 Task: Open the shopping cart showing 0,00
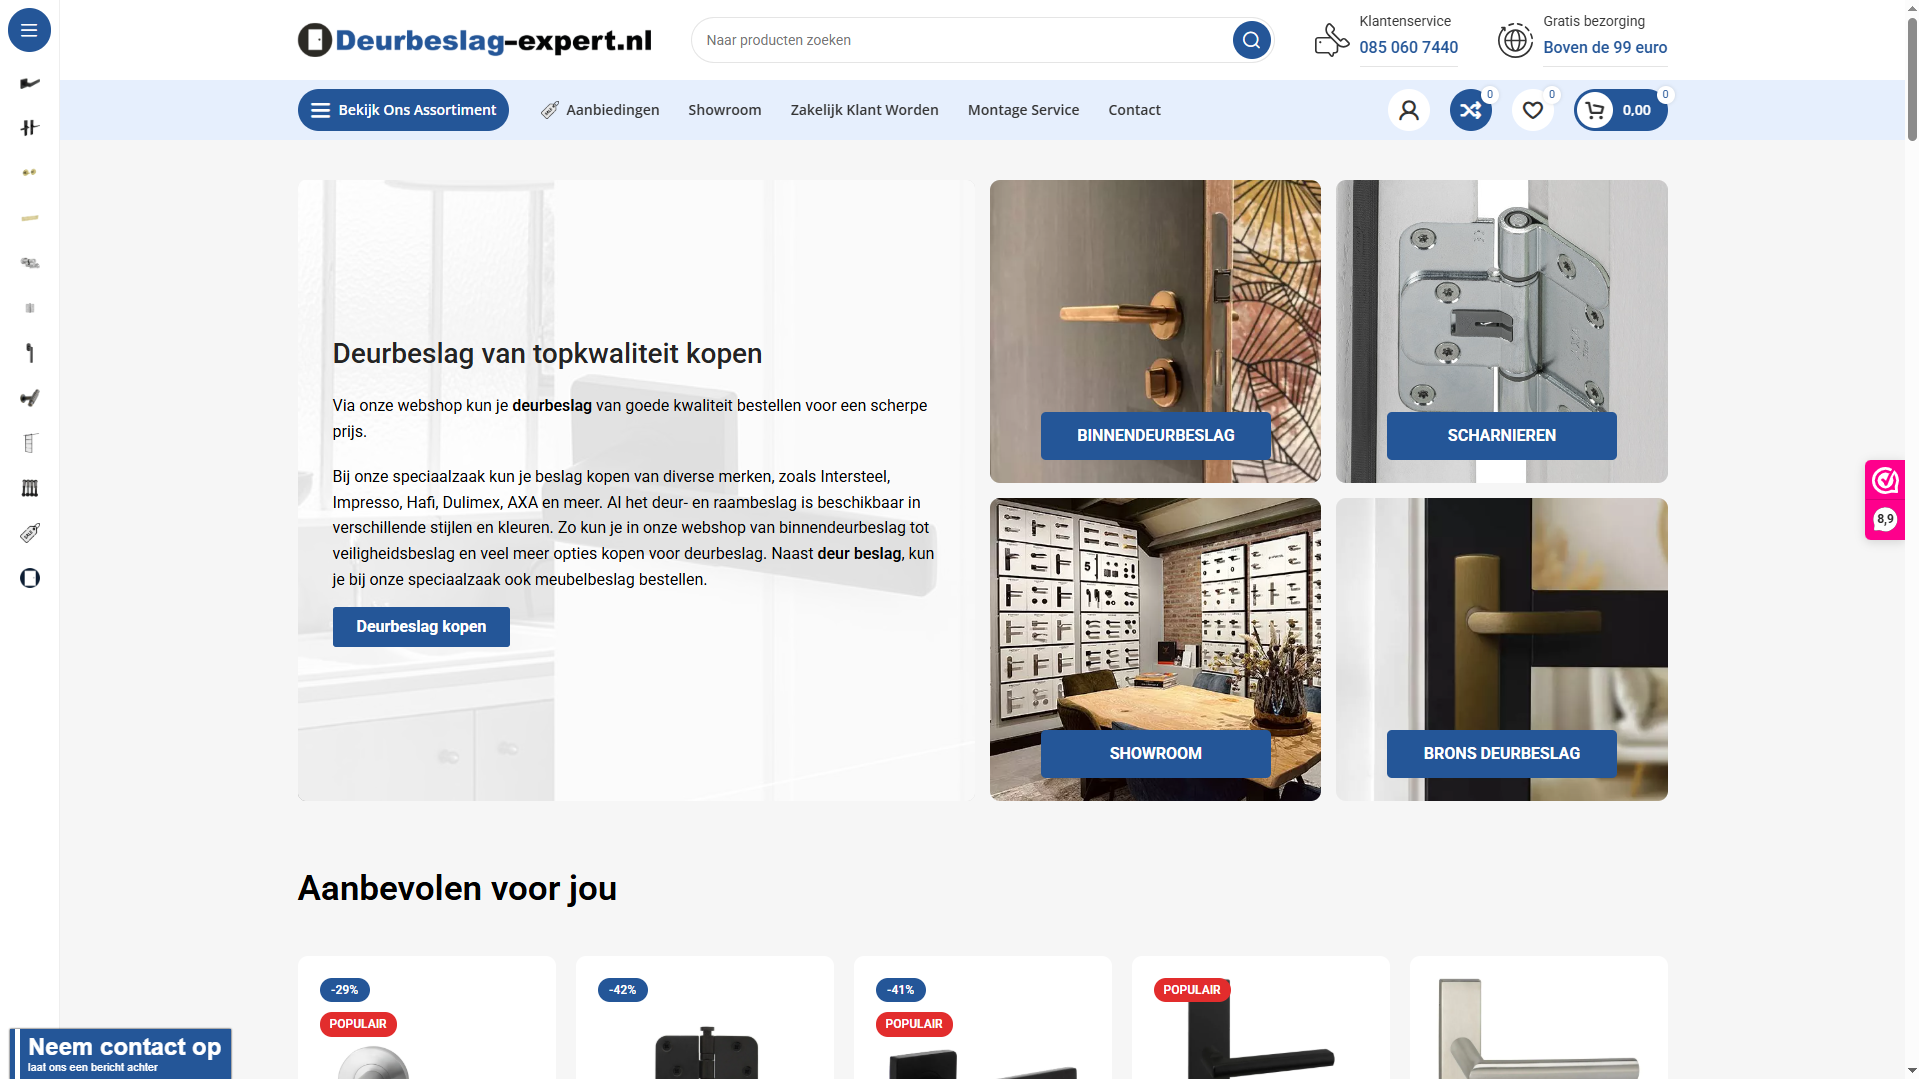pos(1621,110)
